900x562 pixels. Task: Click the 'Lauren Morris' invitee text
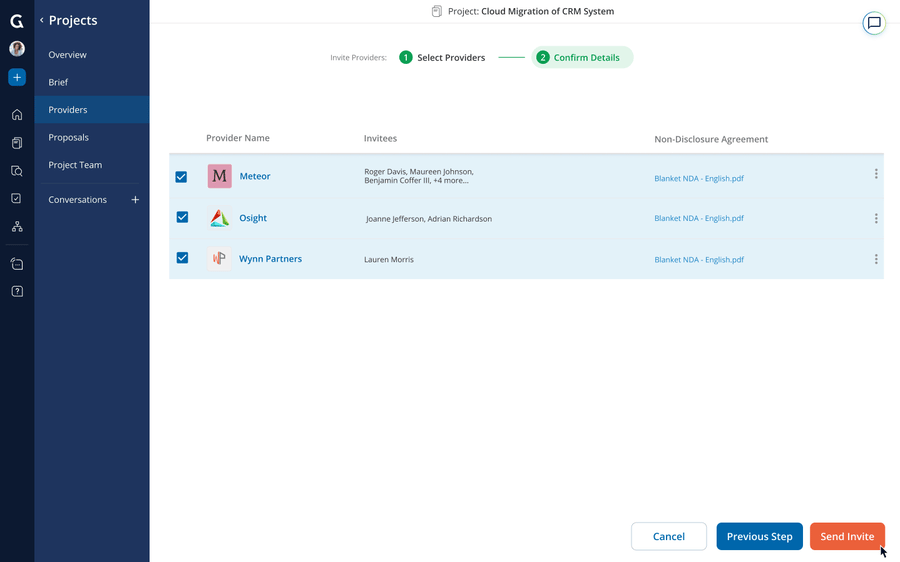[x=389, y=259]
